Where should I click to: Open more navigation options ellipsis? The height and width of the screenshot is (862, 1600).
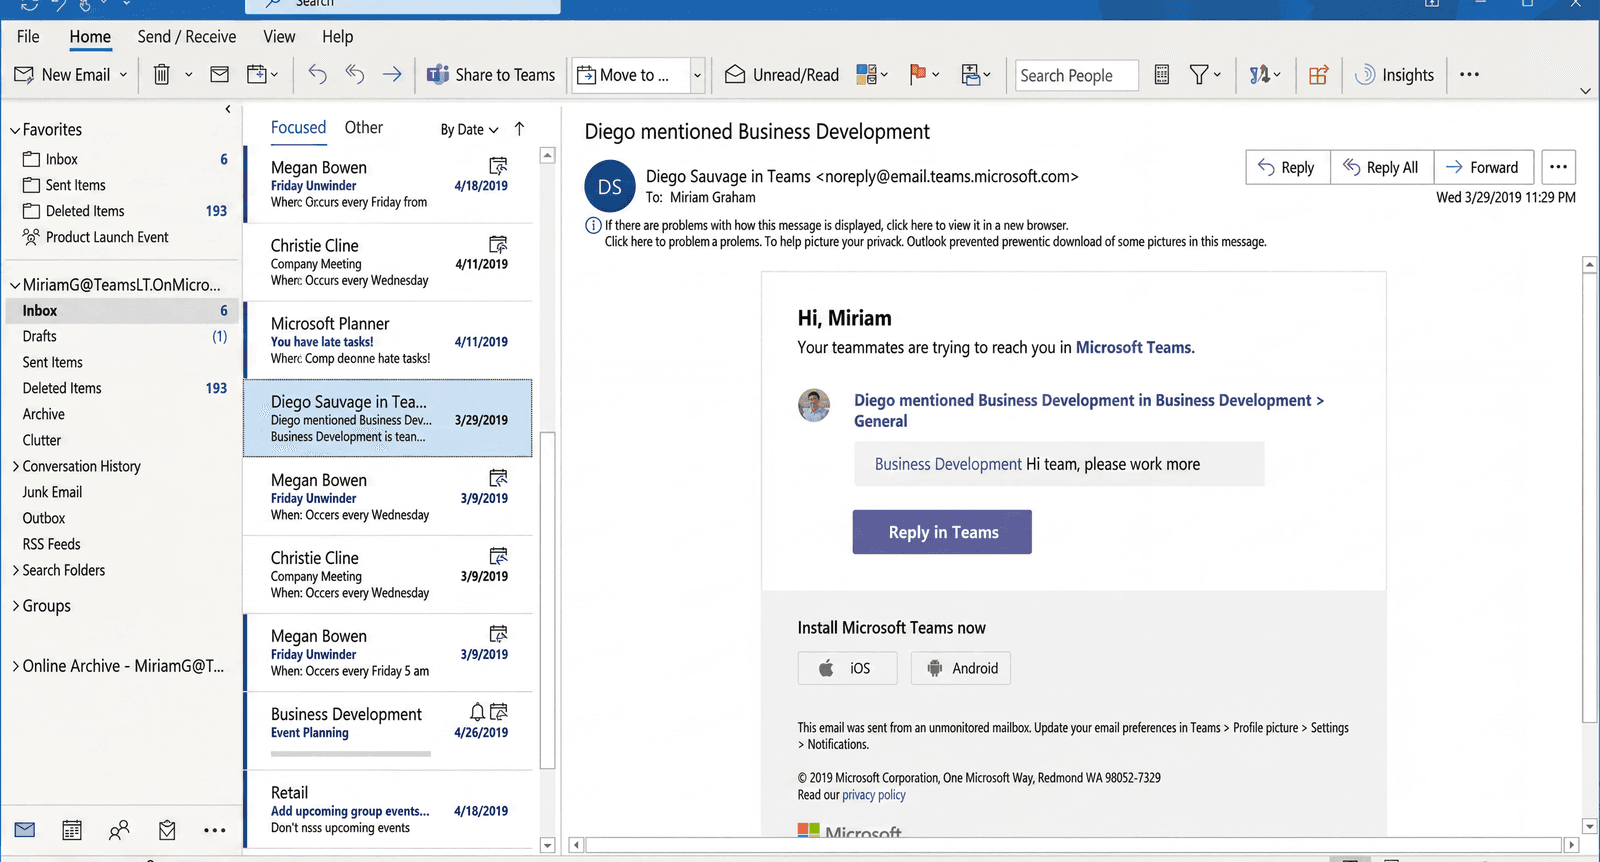tap(214, 830)
